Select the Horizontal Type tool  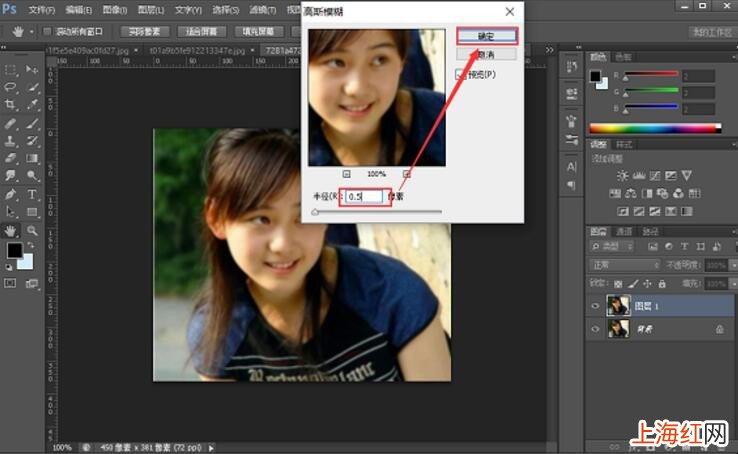(x=32, y=194)
